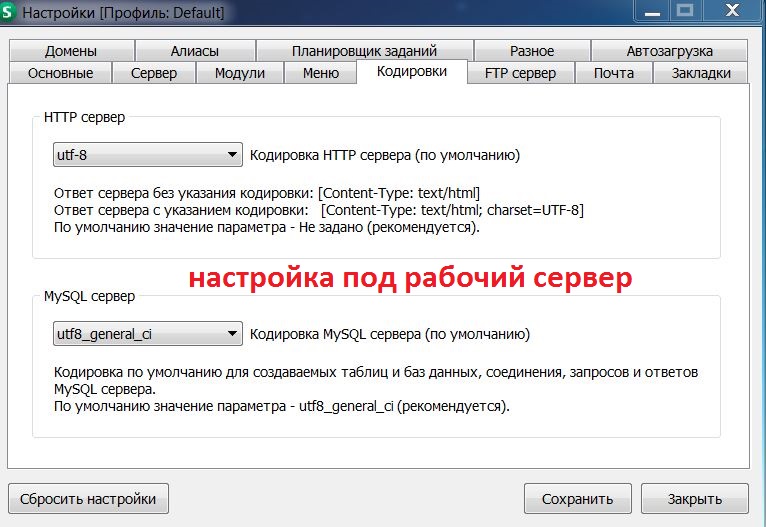Go to the Закладки tab

click(701, 73)
